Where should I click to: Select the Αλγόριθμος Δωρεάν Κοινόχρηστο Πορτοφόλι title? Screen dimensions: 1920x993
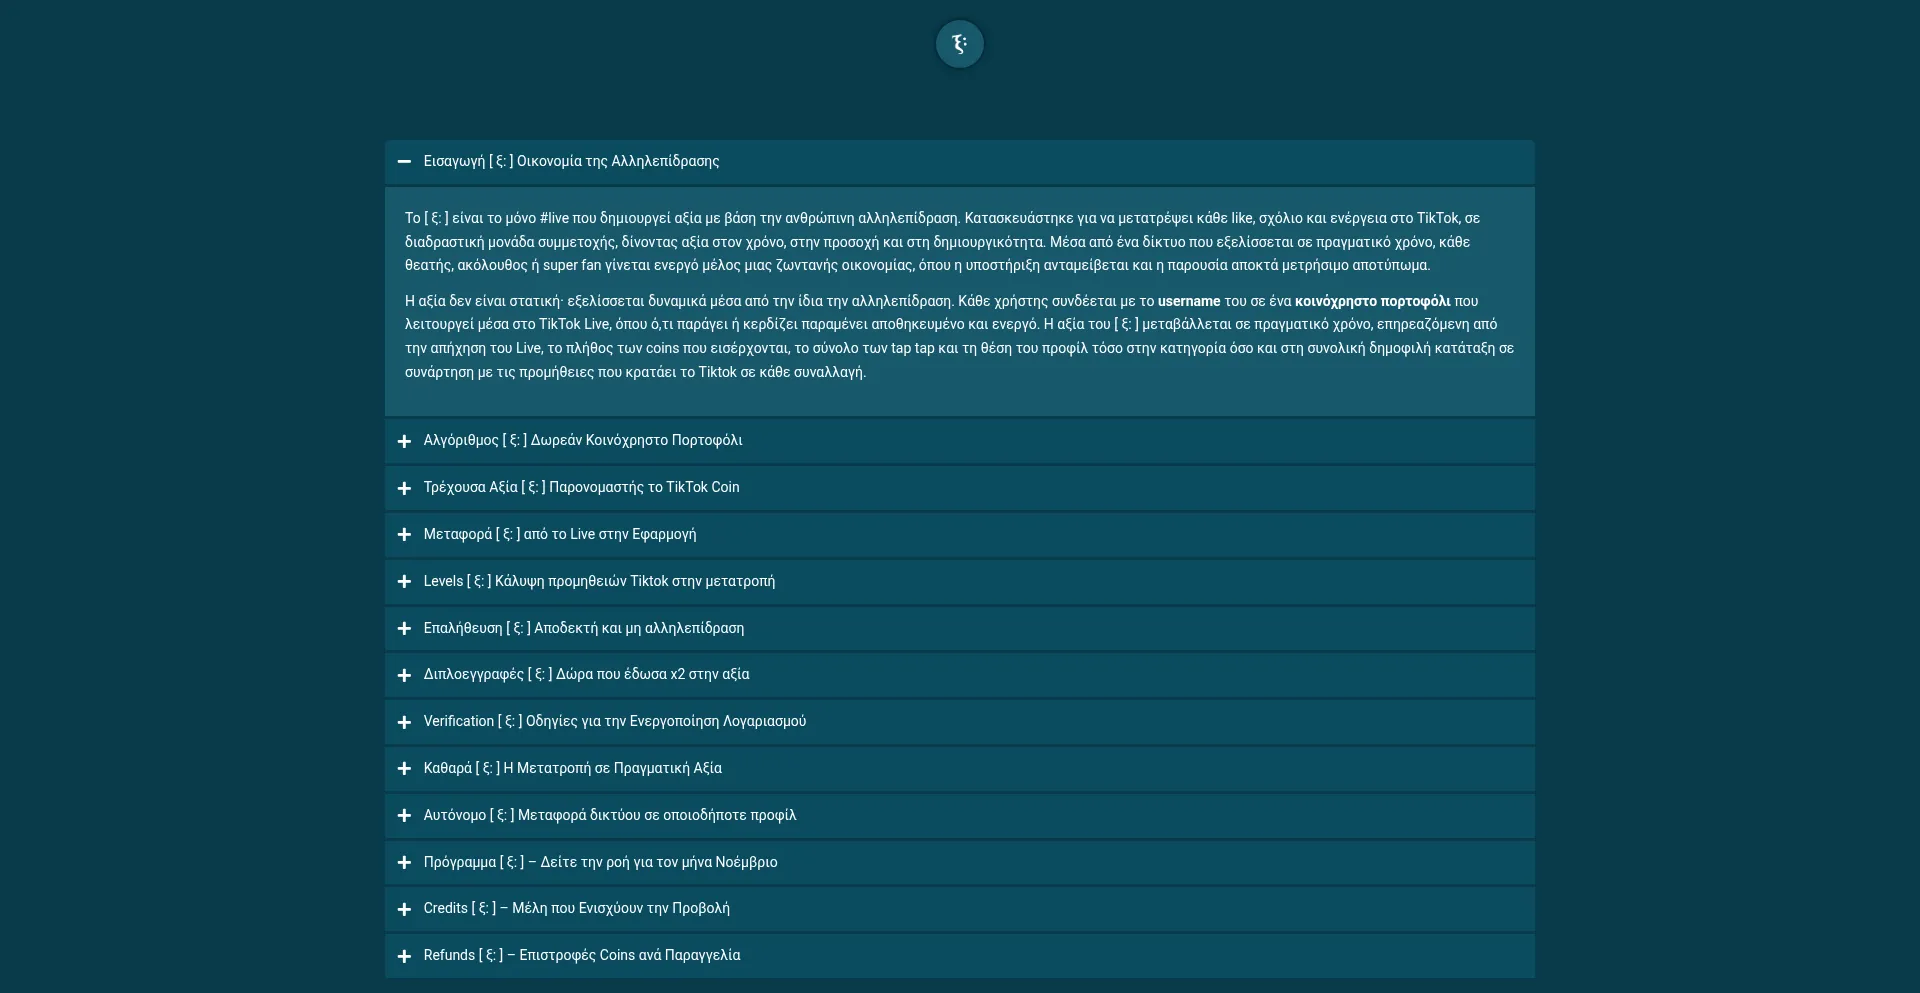582,440
